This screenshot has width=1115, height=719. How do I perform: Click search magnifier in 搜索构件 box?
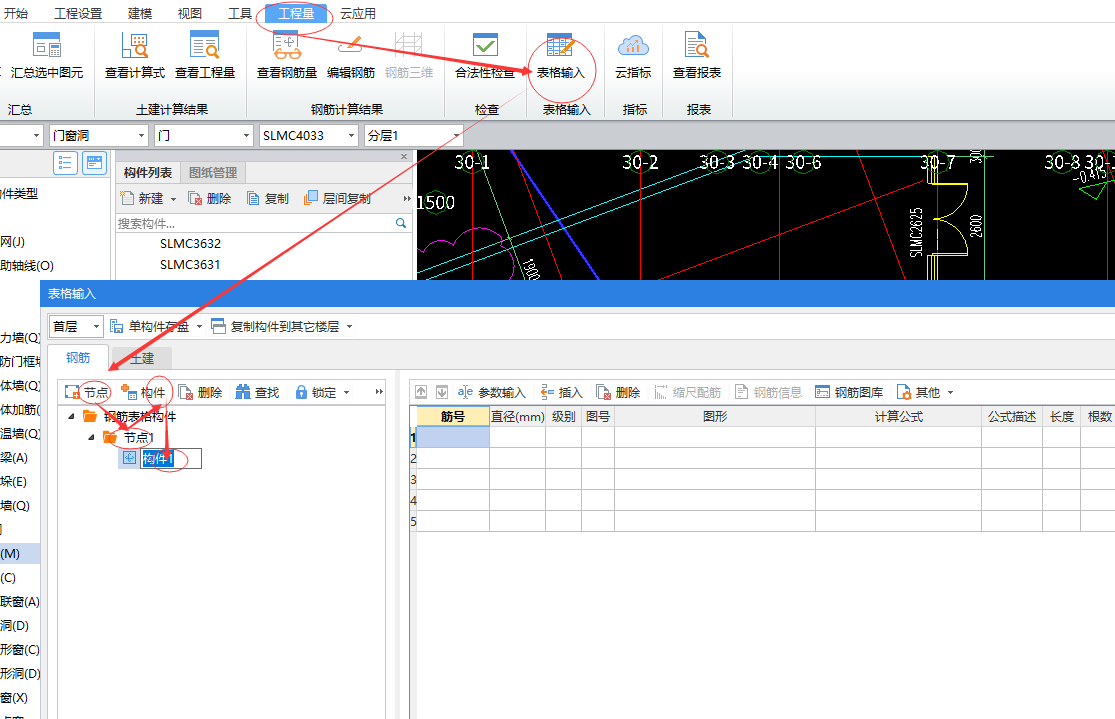coord(401,223)
